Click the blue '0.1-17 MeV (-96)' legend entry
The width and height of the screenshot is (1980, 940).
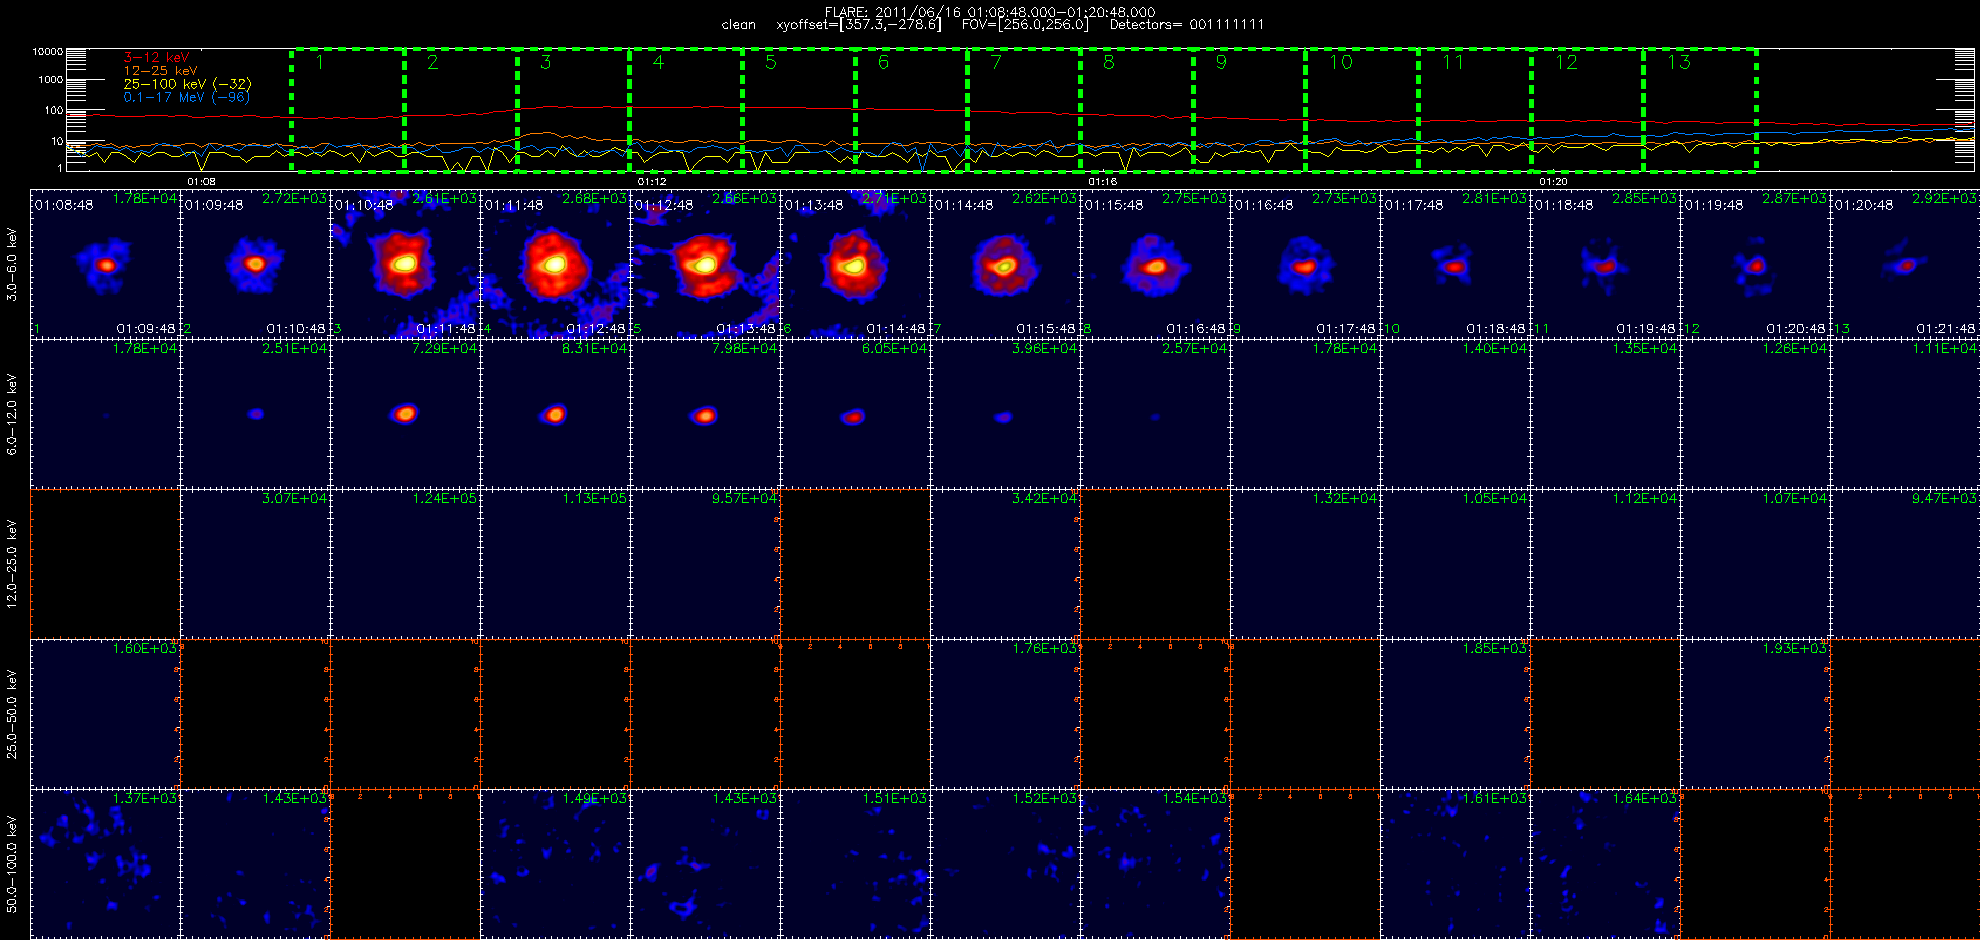(186, 97)
